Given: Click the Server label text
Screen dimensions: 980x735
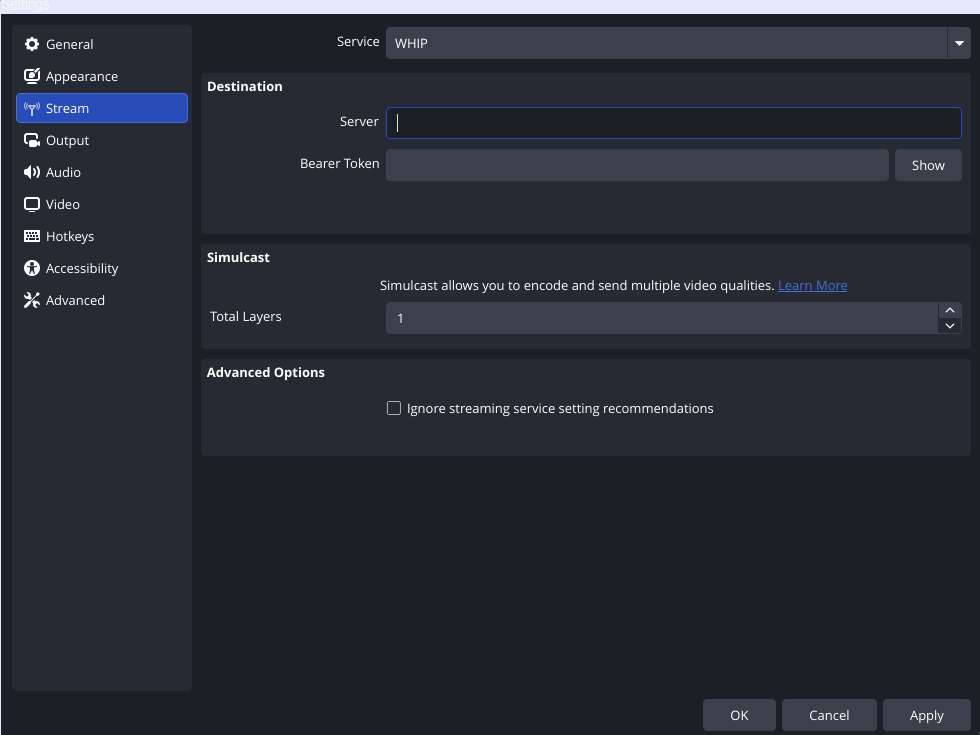Looking at the screenshot, I should (359, 121).
